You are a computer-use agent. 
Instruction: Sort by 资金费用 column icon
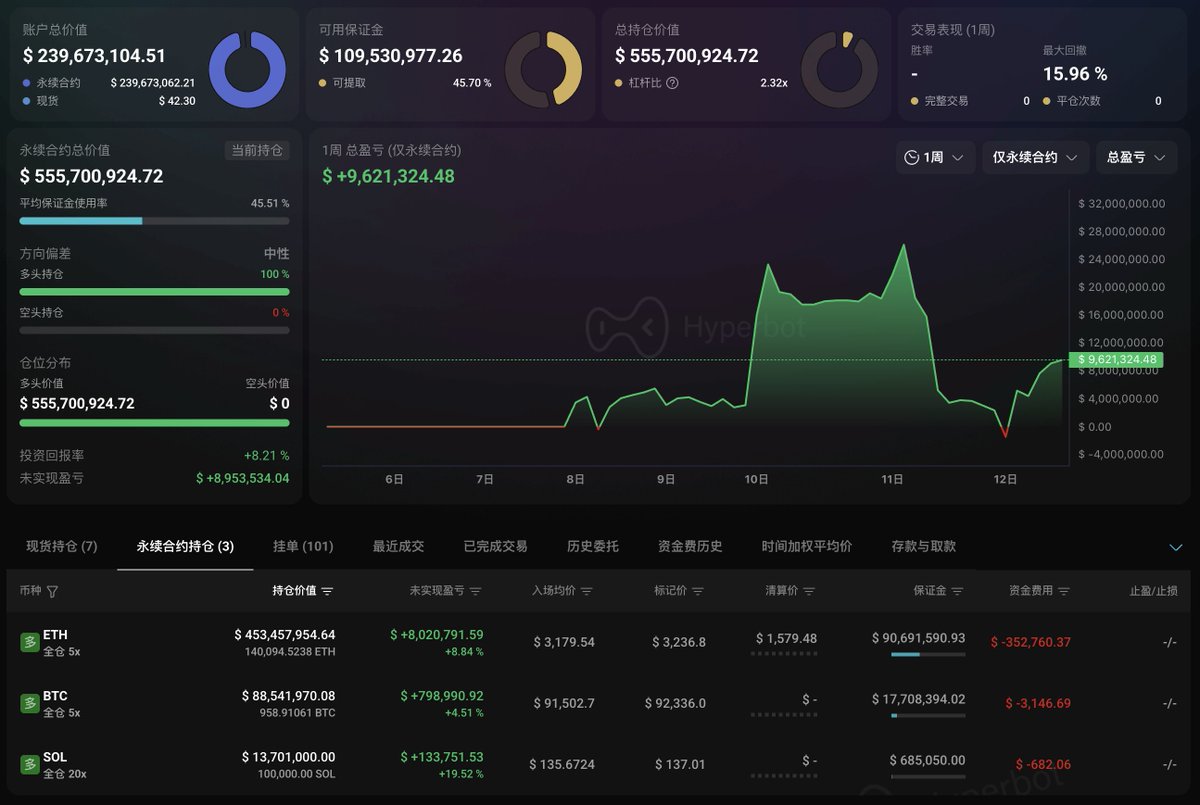(x=1063, y=591)
